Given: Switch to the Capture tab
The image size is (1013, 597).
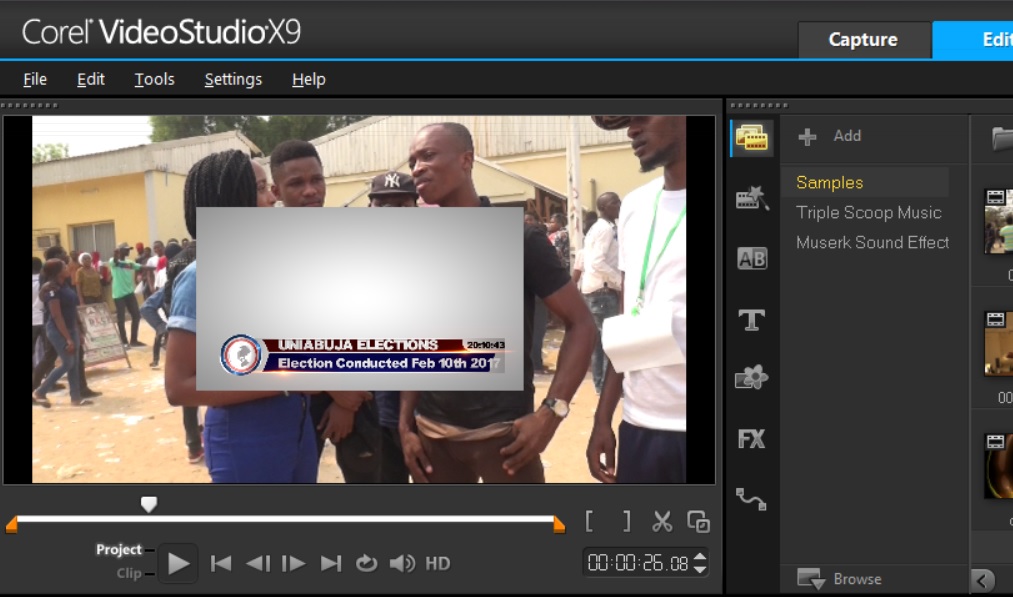Looking at the screenshot, I should pyautogui.click(x=863, y=39).
